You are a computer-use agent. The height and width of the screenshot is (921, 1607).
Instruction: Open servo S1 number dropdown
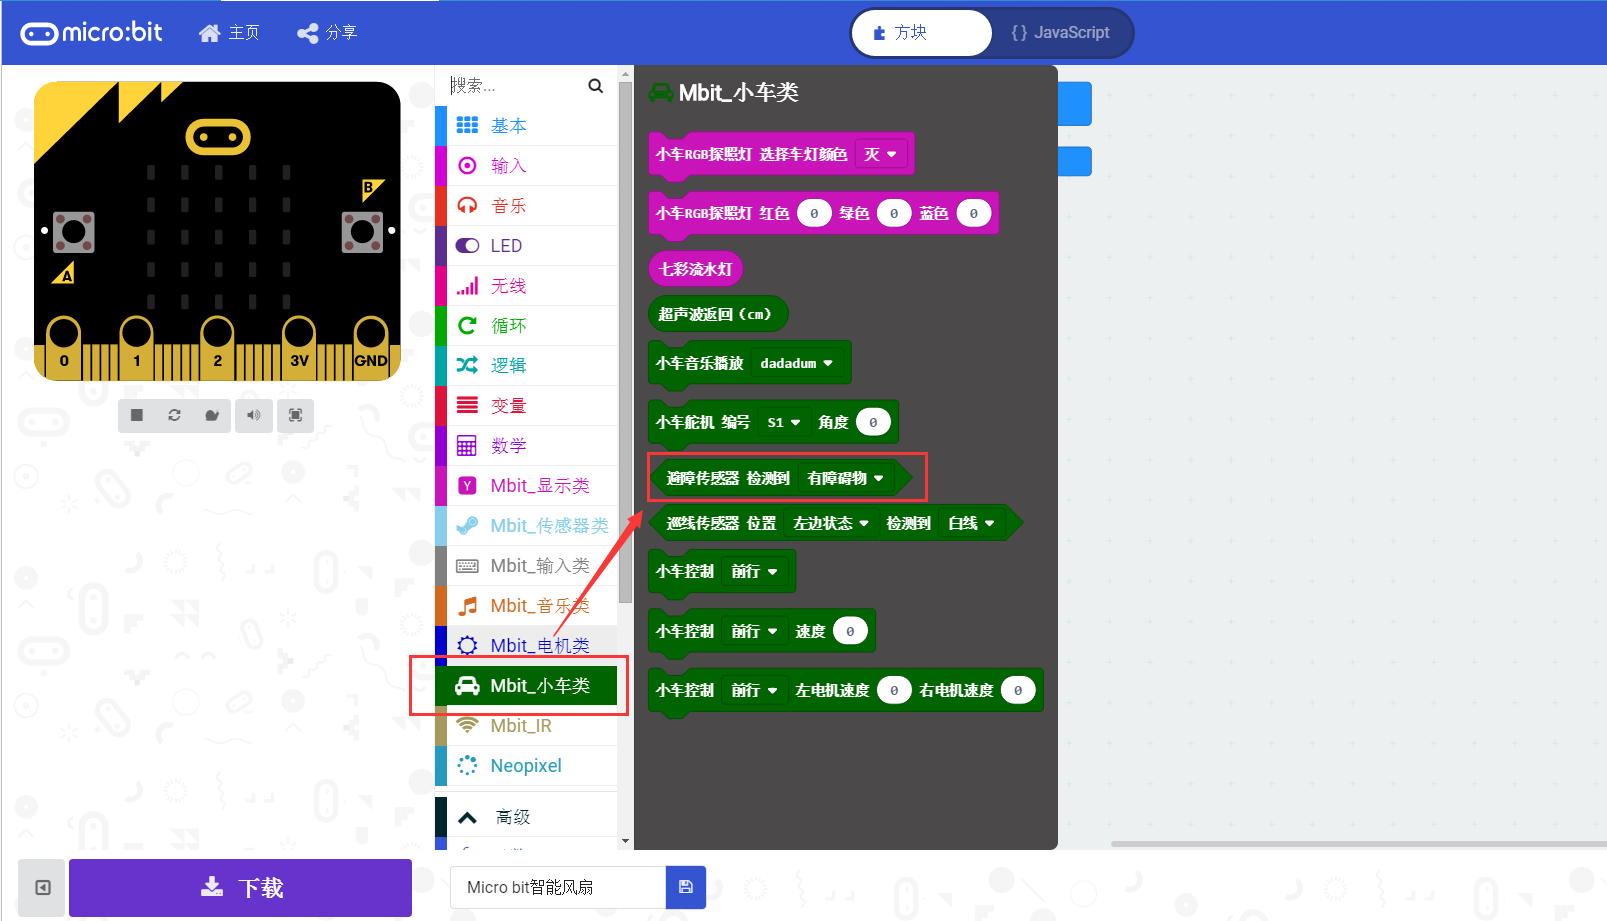(784, 422)
